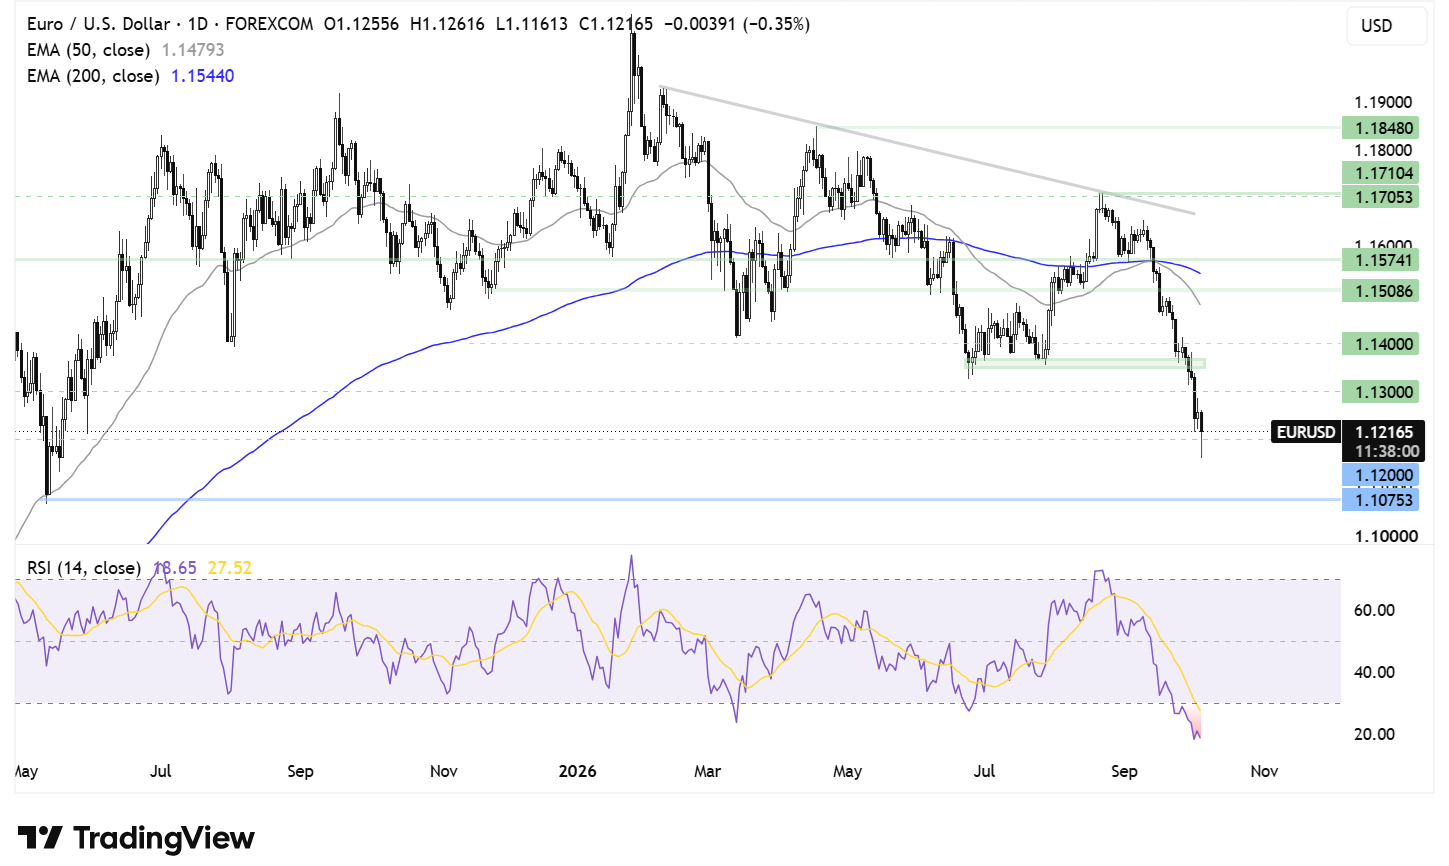Click the RSI value 27.52 in legend

click(x=229, y=568)
